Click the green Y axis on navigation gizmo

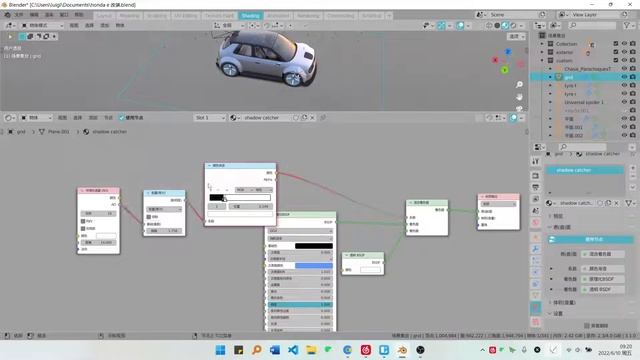tap(505, 70)
